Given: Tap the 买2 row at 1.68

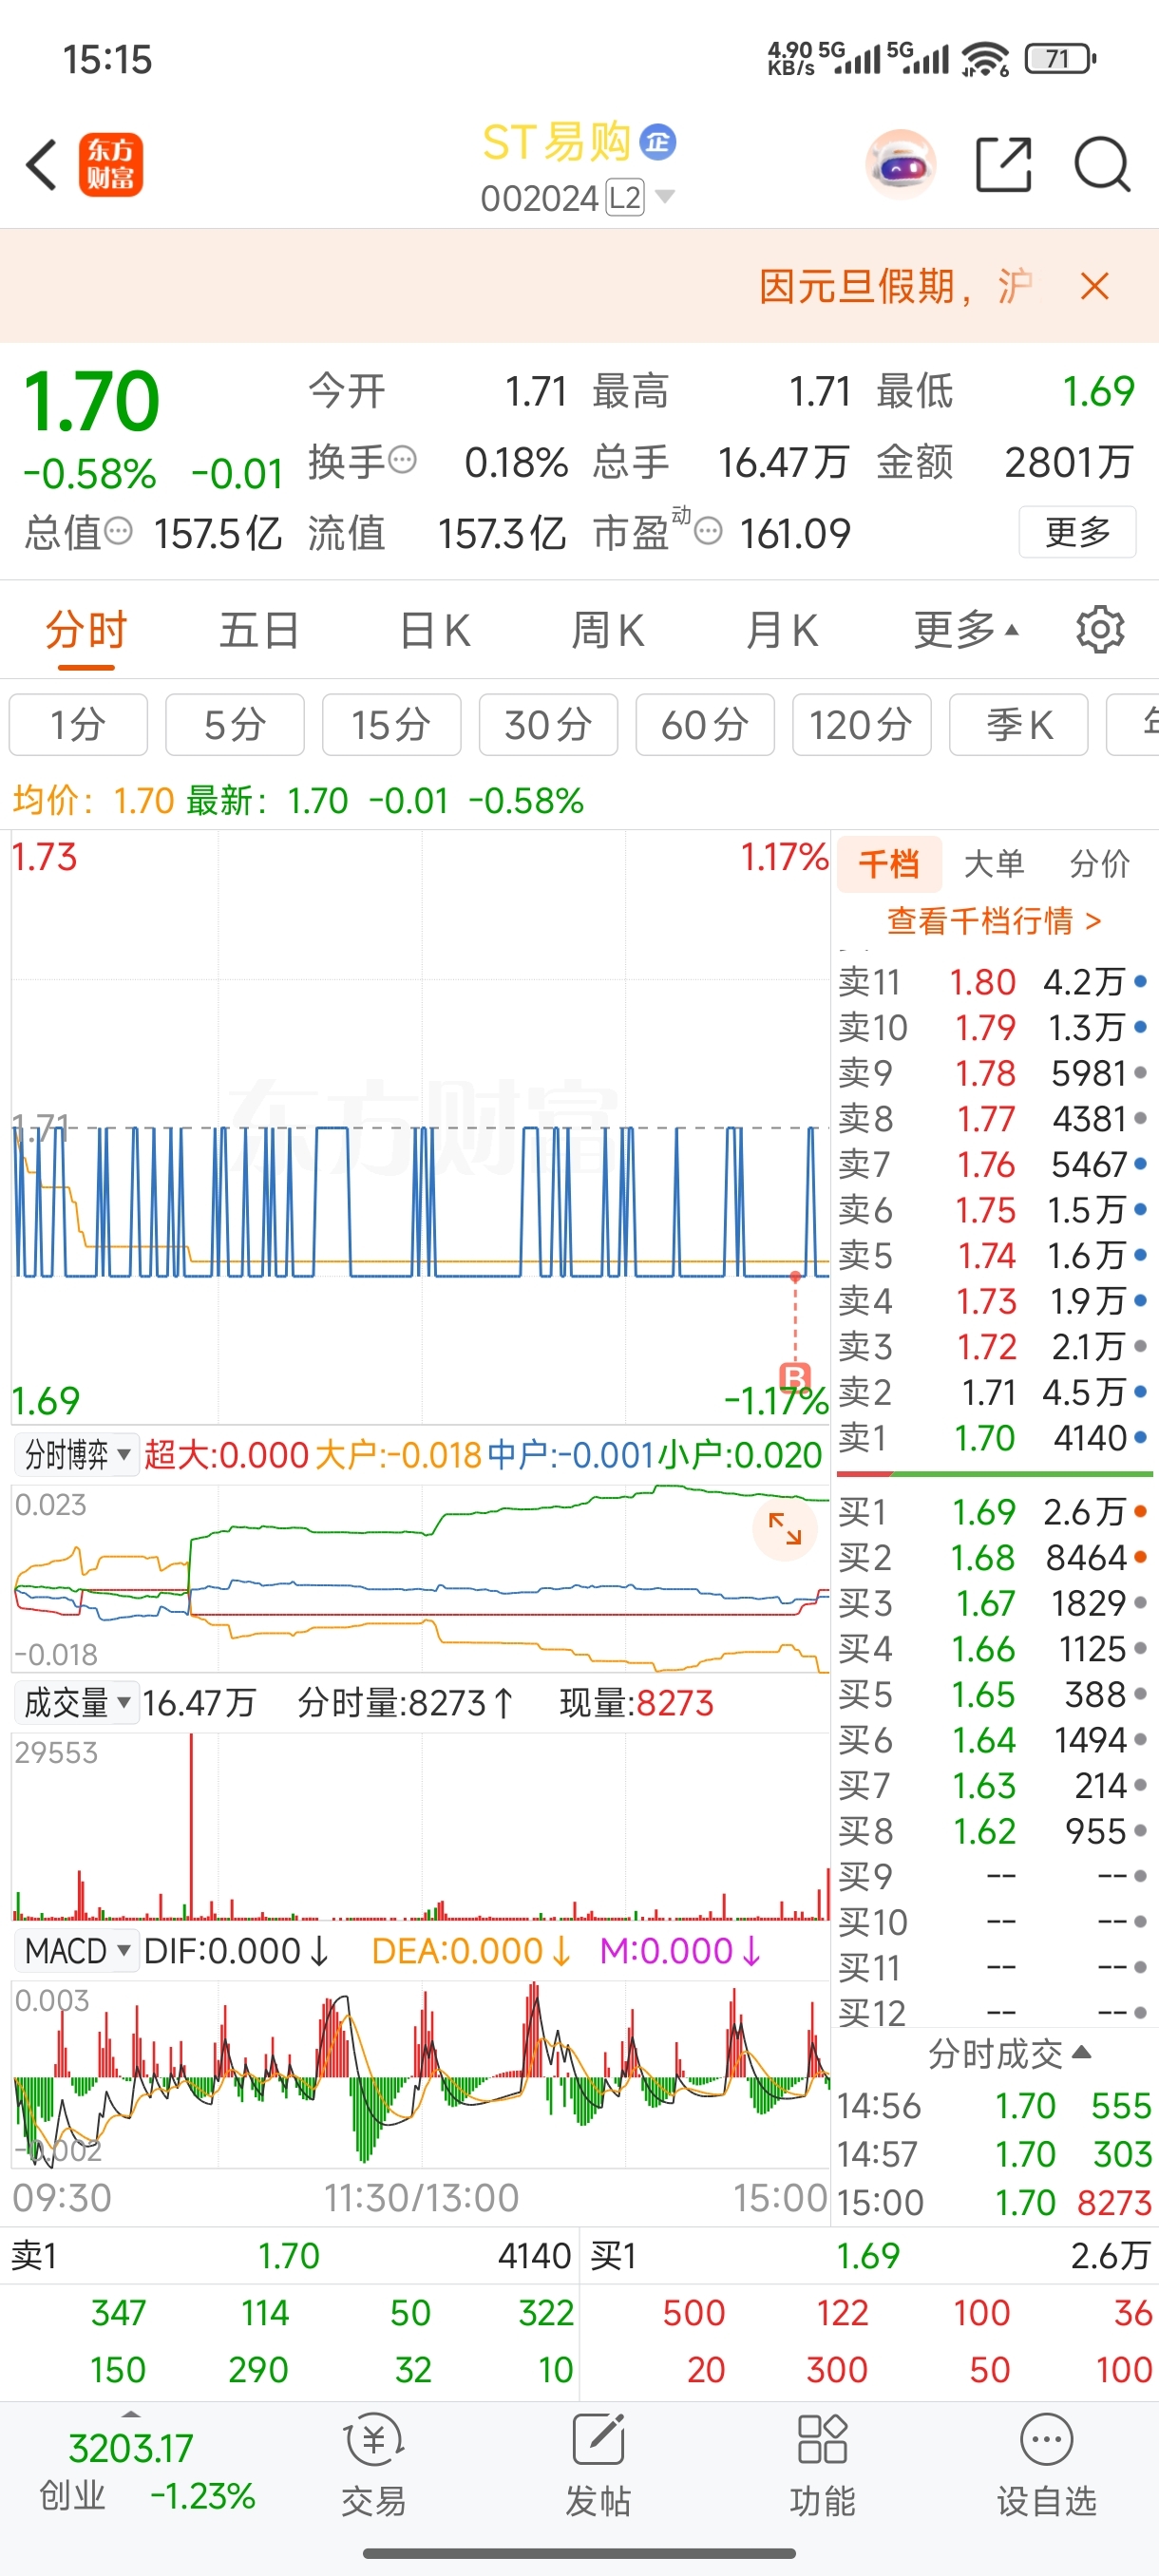Looking at the screenshot, I should point(993,1558).
